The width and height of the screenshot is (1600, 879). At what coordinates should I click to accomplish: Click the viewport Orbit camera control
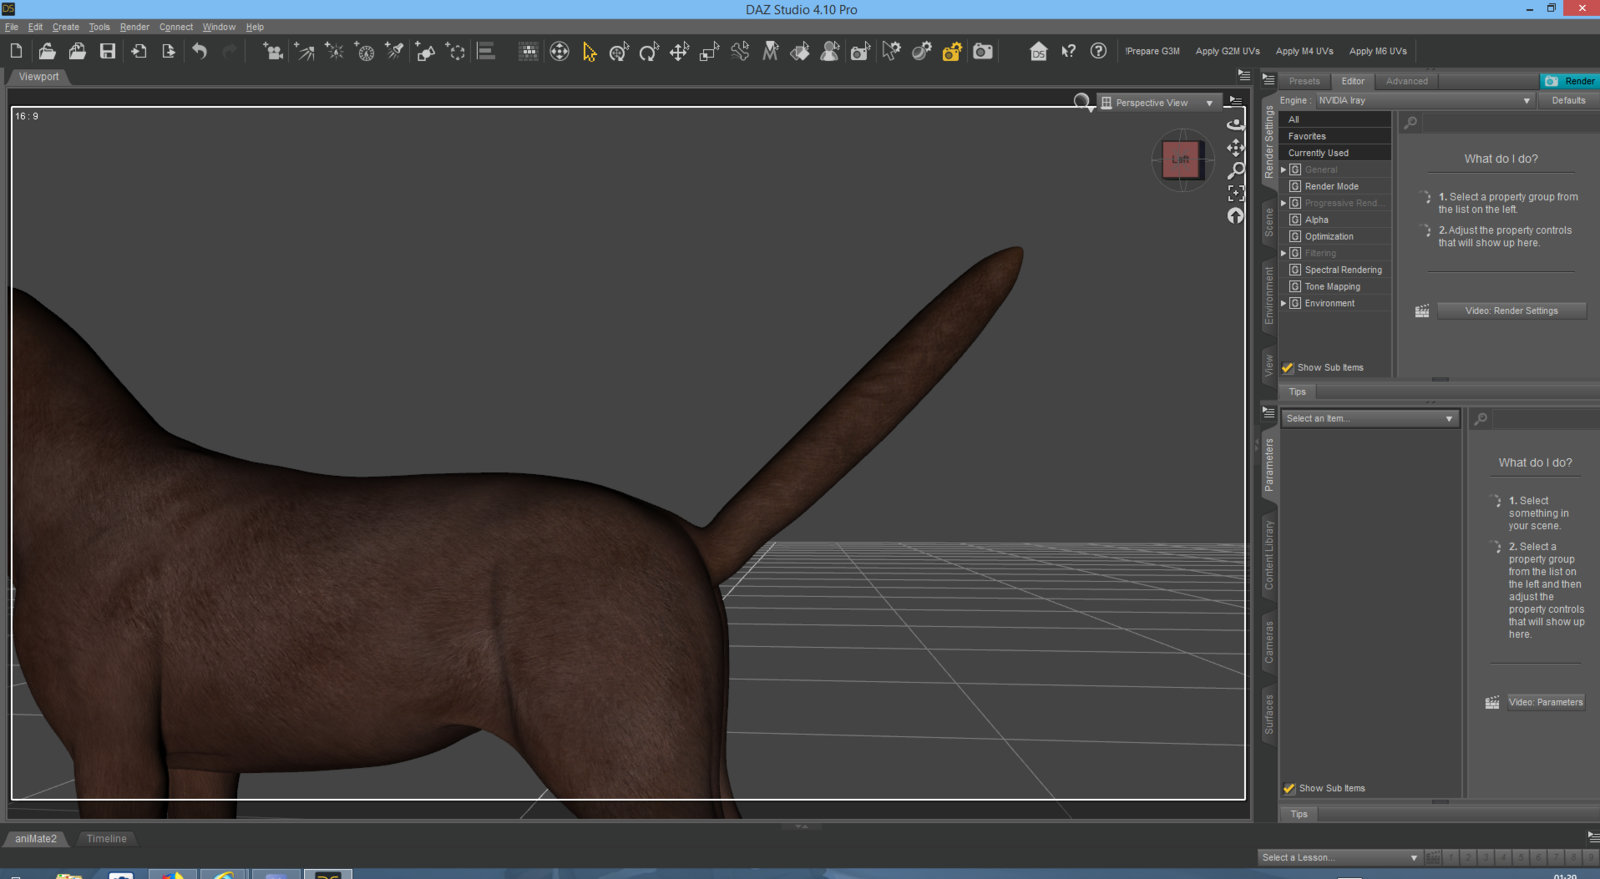click(1236, 124)
